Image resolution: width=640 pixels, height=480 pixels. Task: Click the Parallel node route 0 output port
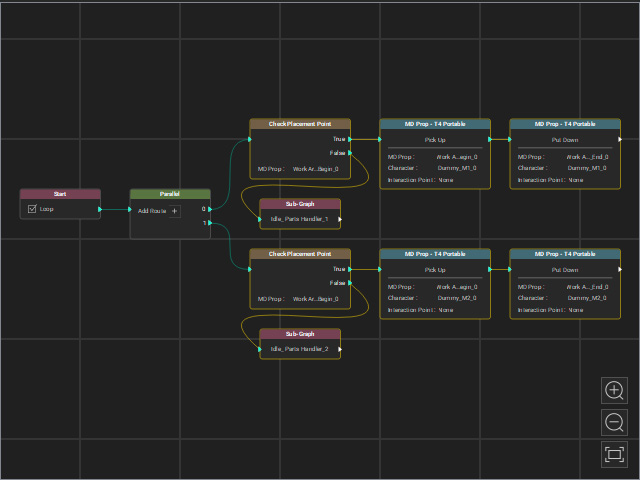click(210, 209)
